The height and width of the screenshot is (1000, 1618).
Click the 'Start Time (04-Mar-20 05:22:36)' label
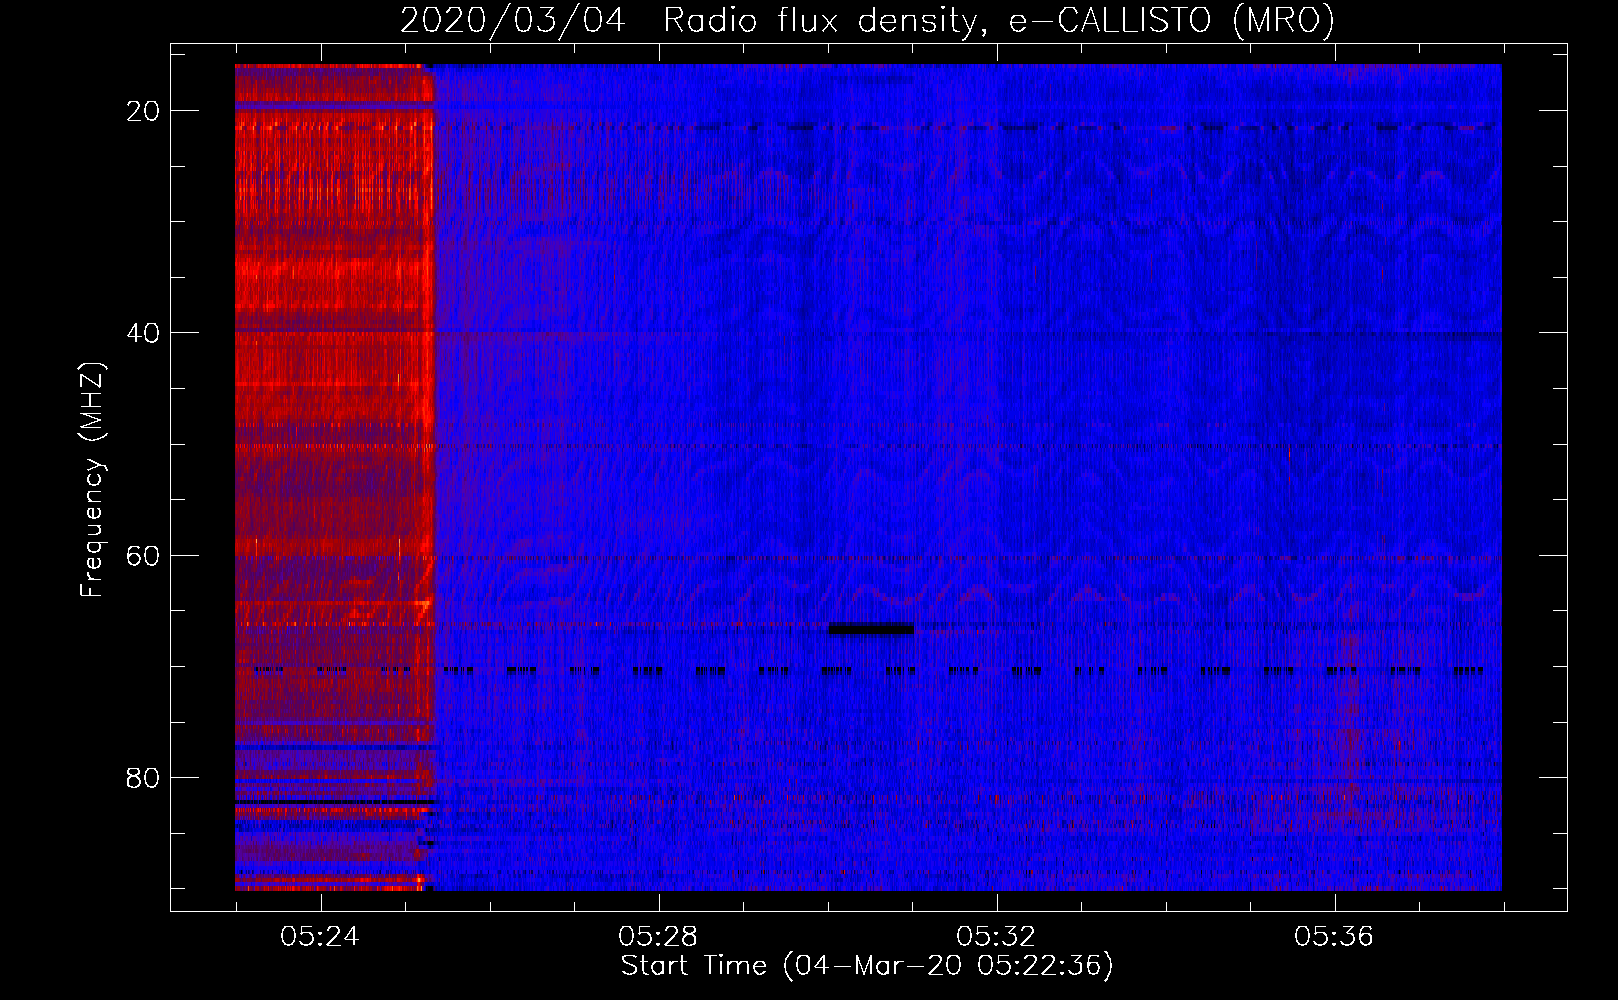click(x=867, y=966)
